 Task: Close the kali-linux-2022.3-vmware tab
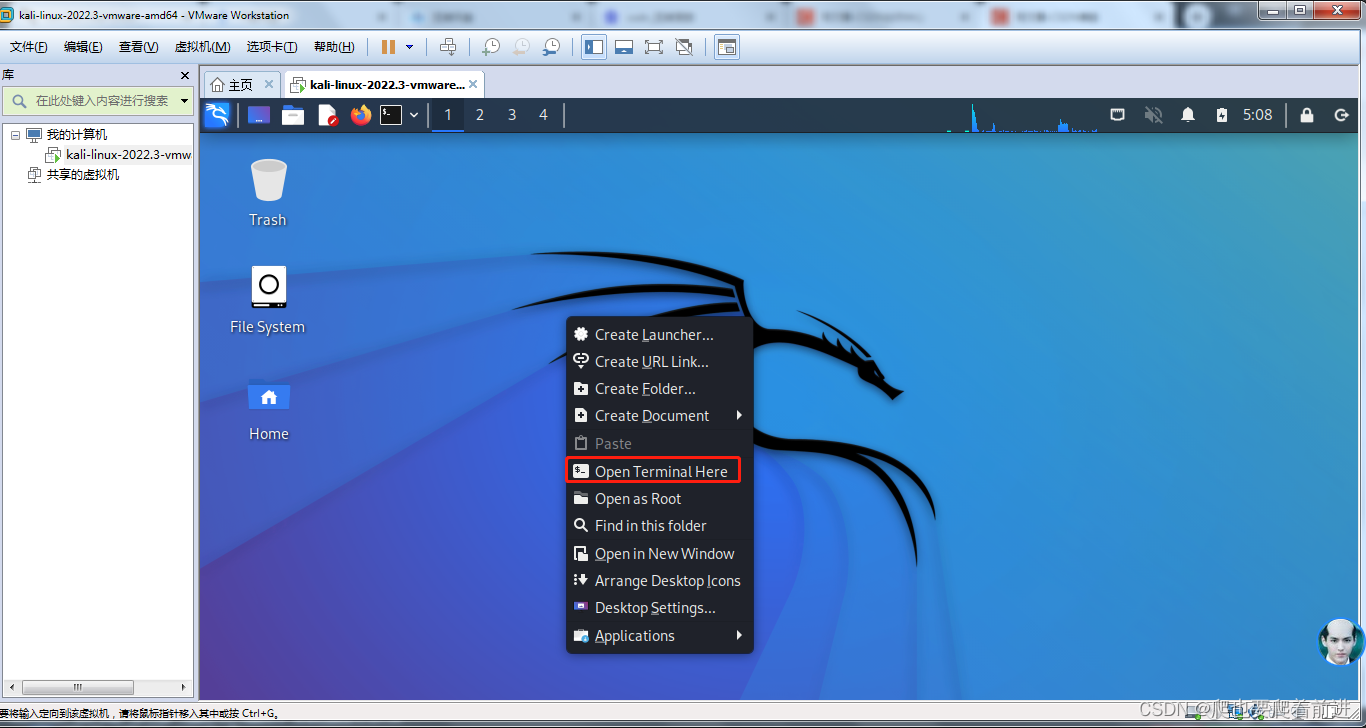[x=474, y=85]
